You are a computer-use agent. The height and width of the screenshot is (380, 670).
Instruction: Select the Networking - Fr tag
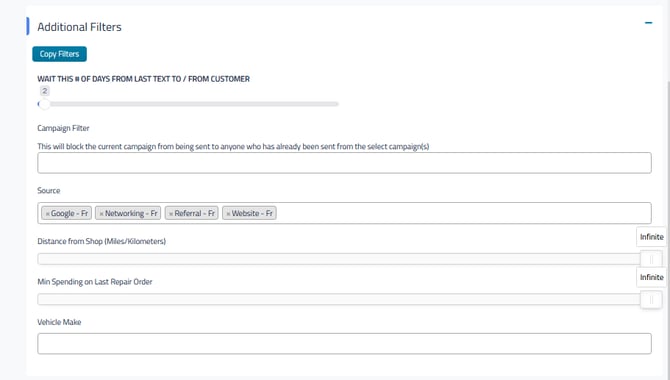coord(131,213)
